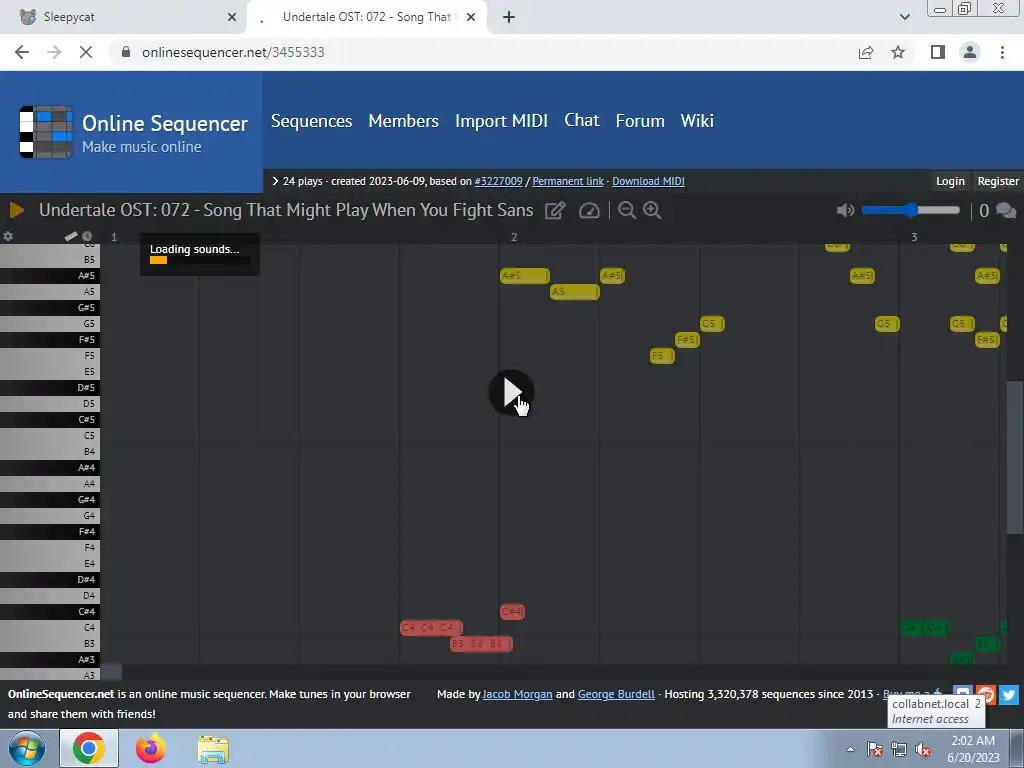Viewport: 1024px width, 768px height.
Task: Click the Login button
Action: (950, 181)
